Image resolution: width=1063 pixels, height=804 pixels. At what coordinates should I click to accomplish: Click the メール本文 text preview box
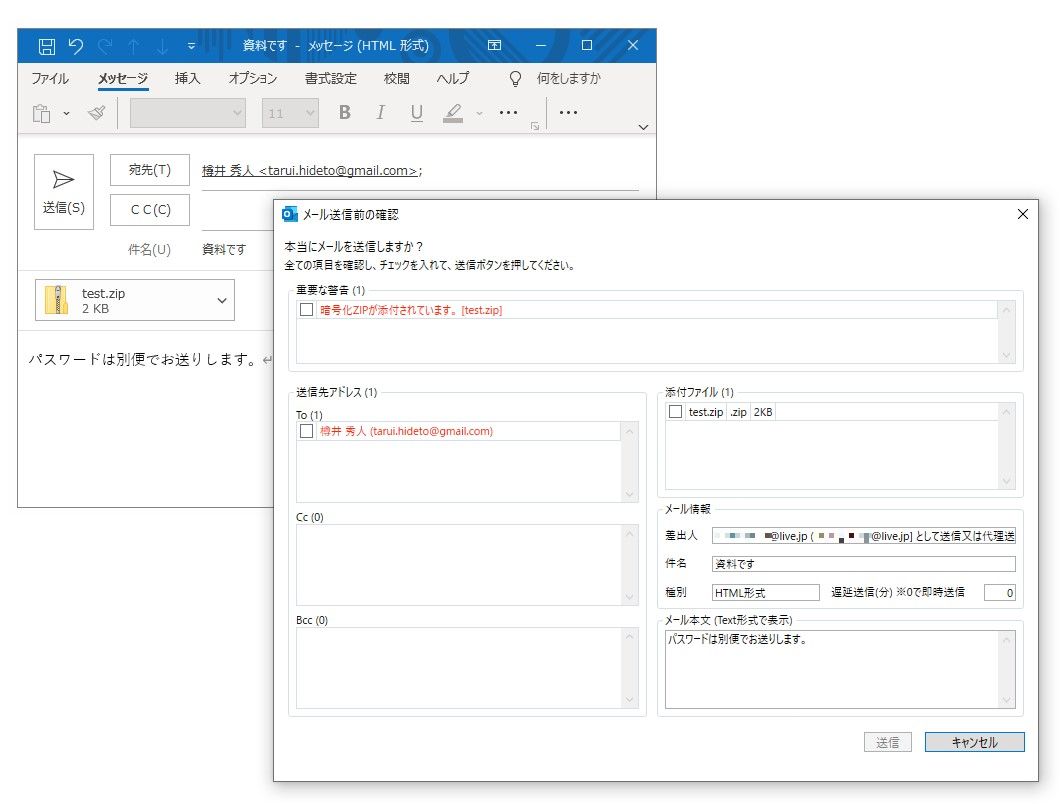tap(840, 670)
